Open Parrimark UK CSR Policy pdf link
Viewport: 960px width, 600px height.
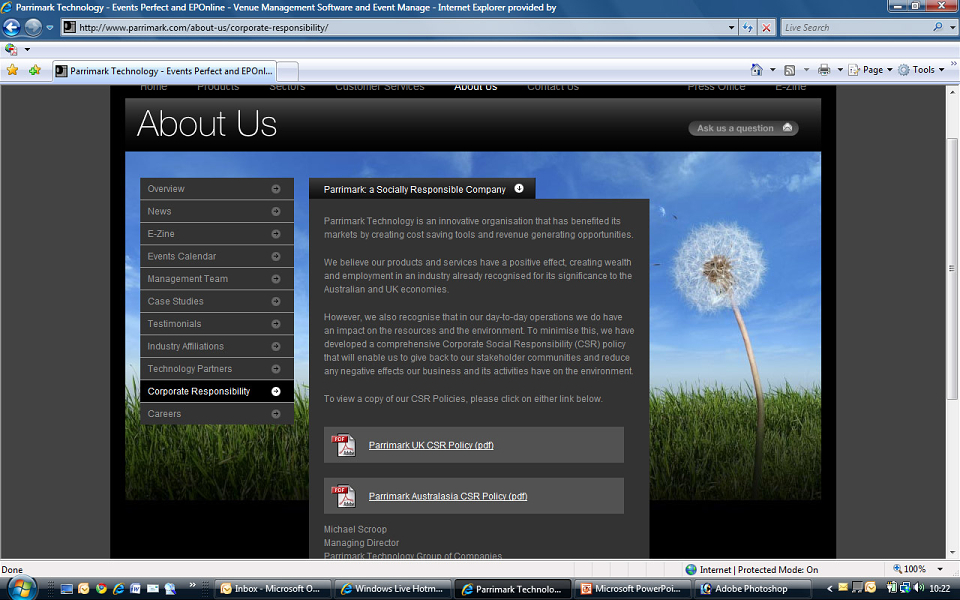(x=431, y=445)
